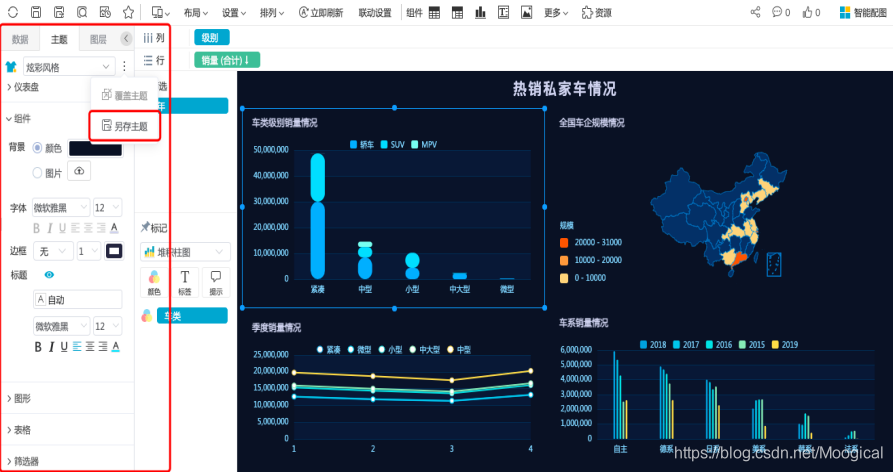This screenshot has height=472, width=893.
Task: Click the upload image cloud button
Action: click(79, 171)
